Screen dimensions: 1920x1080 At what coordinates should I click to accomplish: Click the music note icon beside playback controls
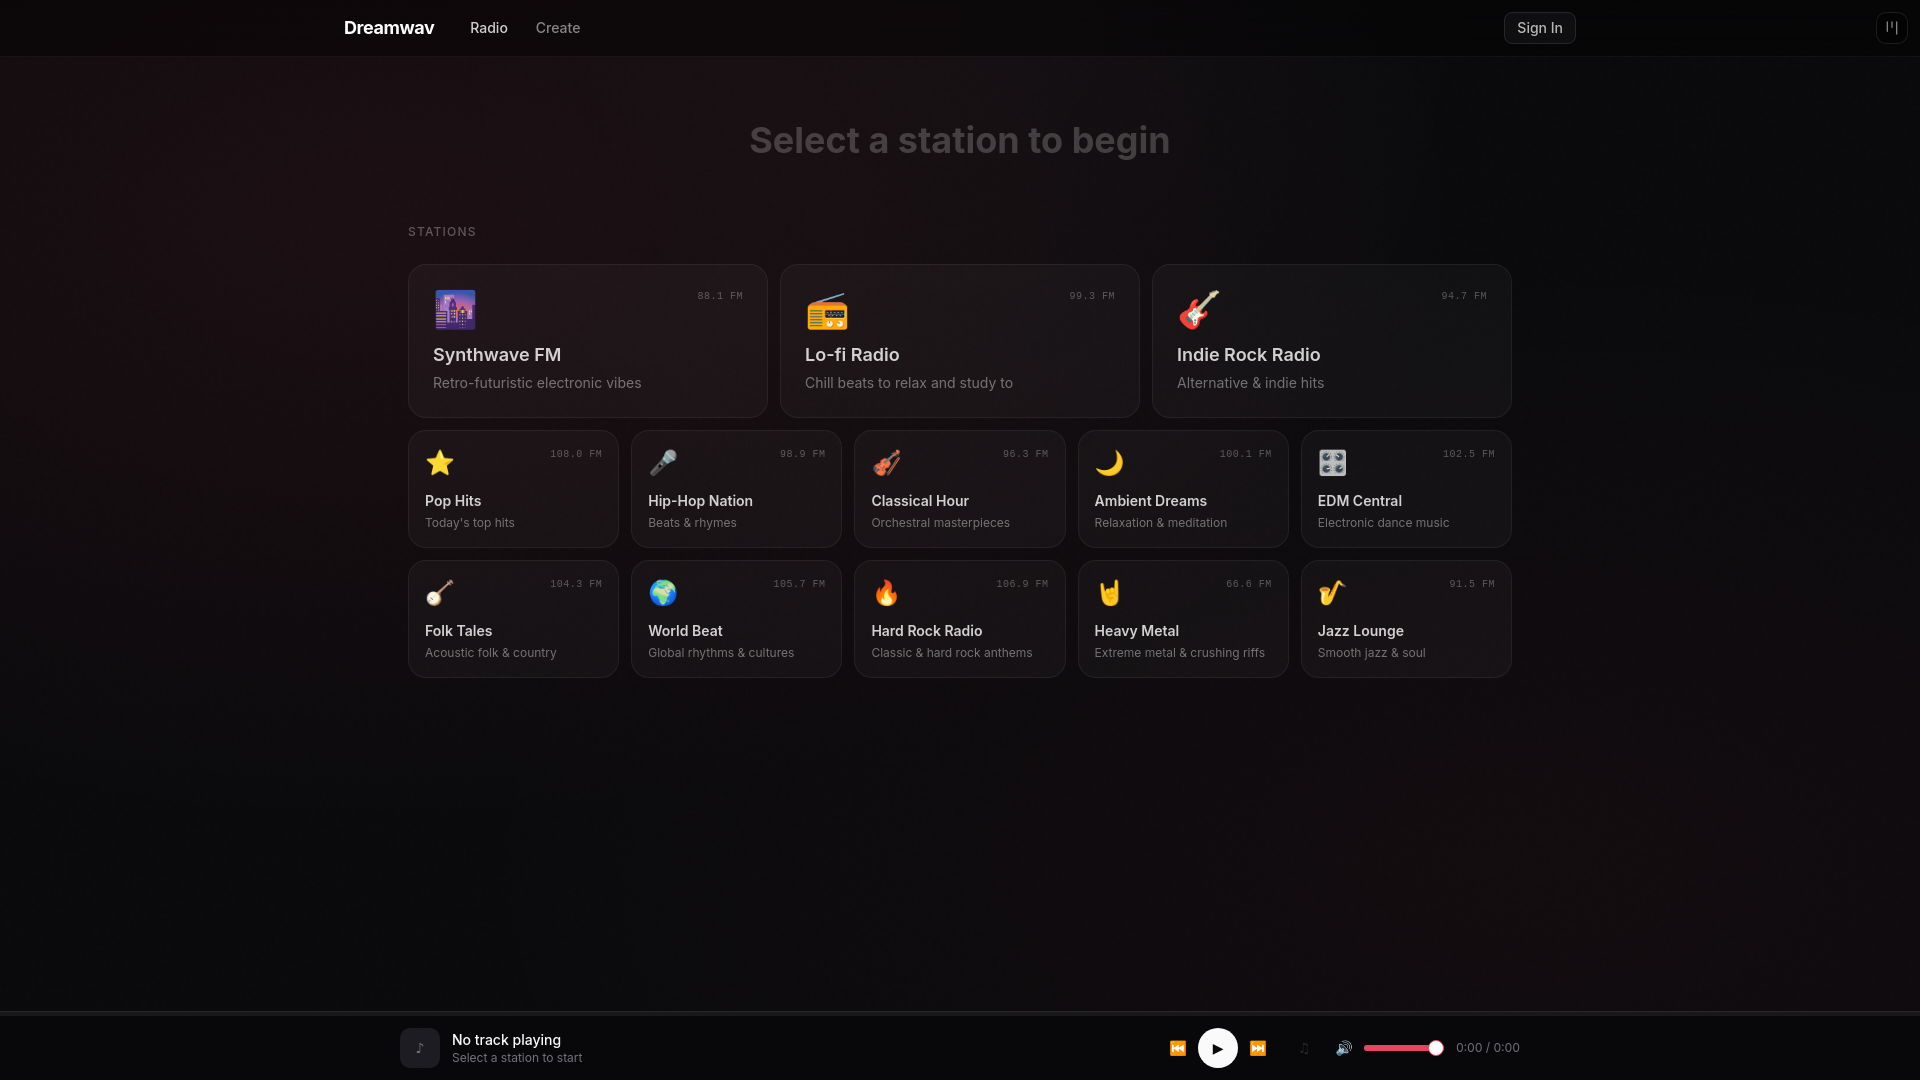point(1304,1048)
